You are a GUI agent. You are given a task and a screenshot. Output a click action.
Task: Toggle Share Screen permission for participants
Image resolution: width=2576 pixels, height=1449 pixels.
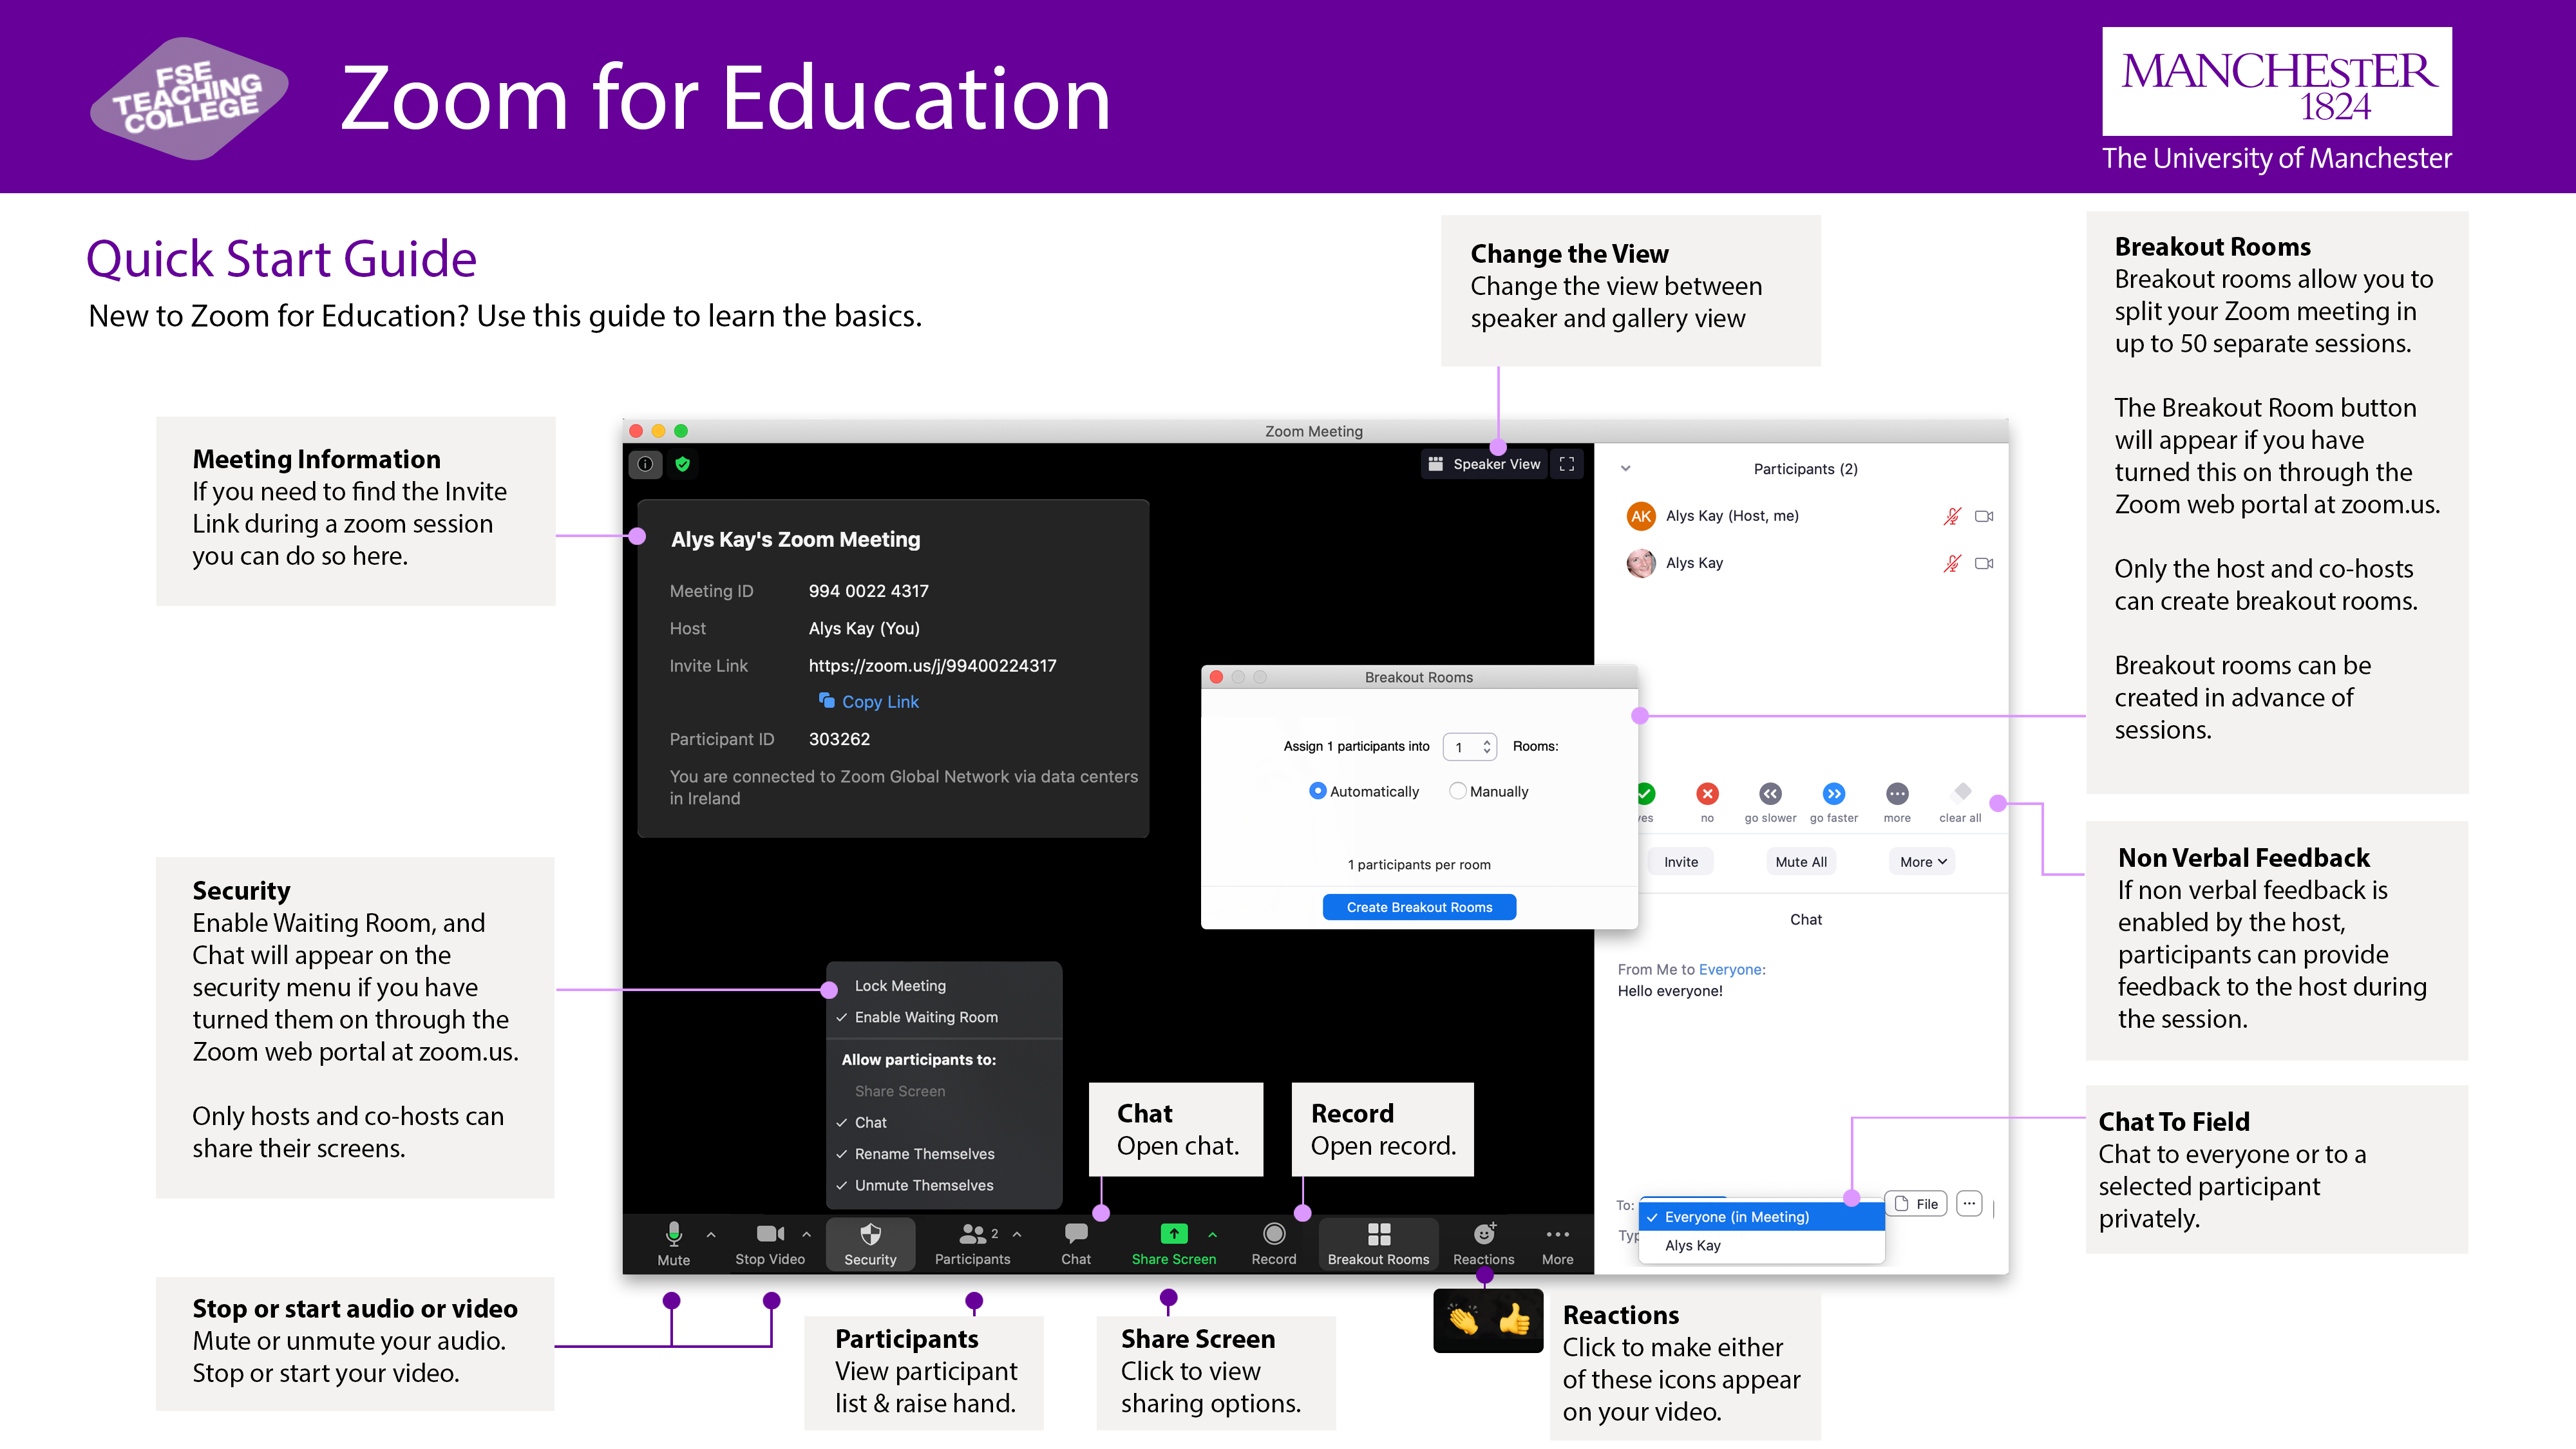pos(900,1091)
